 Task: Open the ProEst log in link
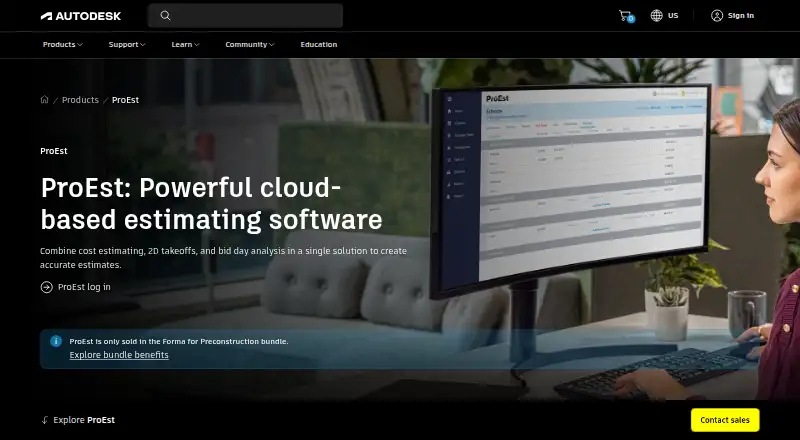pyautogui.click(x=84, y=287)
